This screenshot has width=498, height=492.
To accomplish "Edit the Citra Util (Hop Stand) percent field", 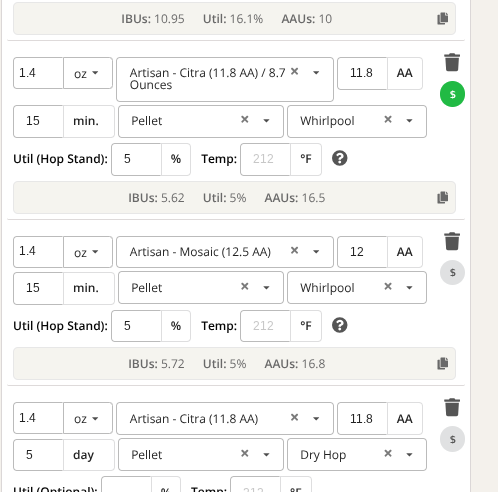I will 136,159.
